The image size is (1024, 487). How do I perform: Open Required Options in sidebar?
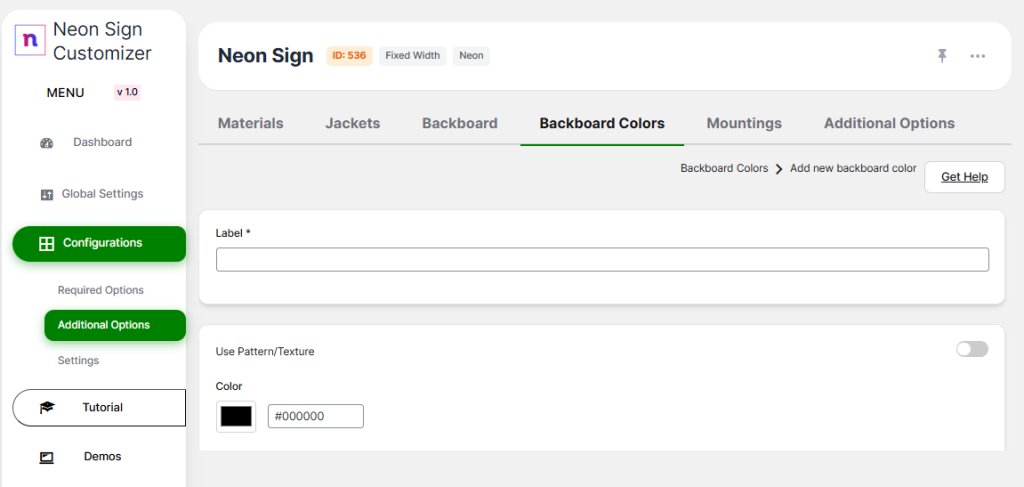[101, 290]
